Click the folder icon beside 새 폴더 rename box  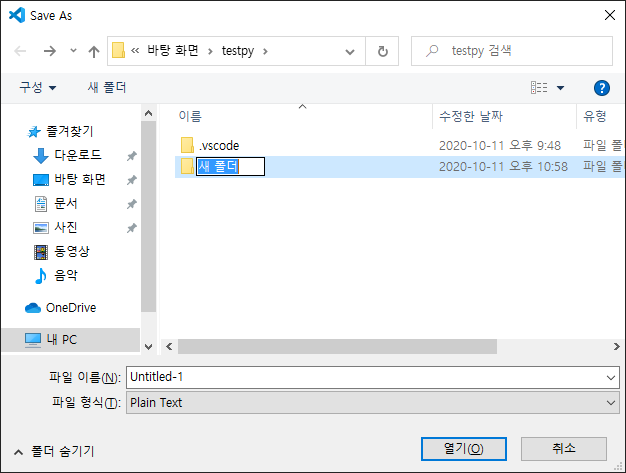coord(187,166)
